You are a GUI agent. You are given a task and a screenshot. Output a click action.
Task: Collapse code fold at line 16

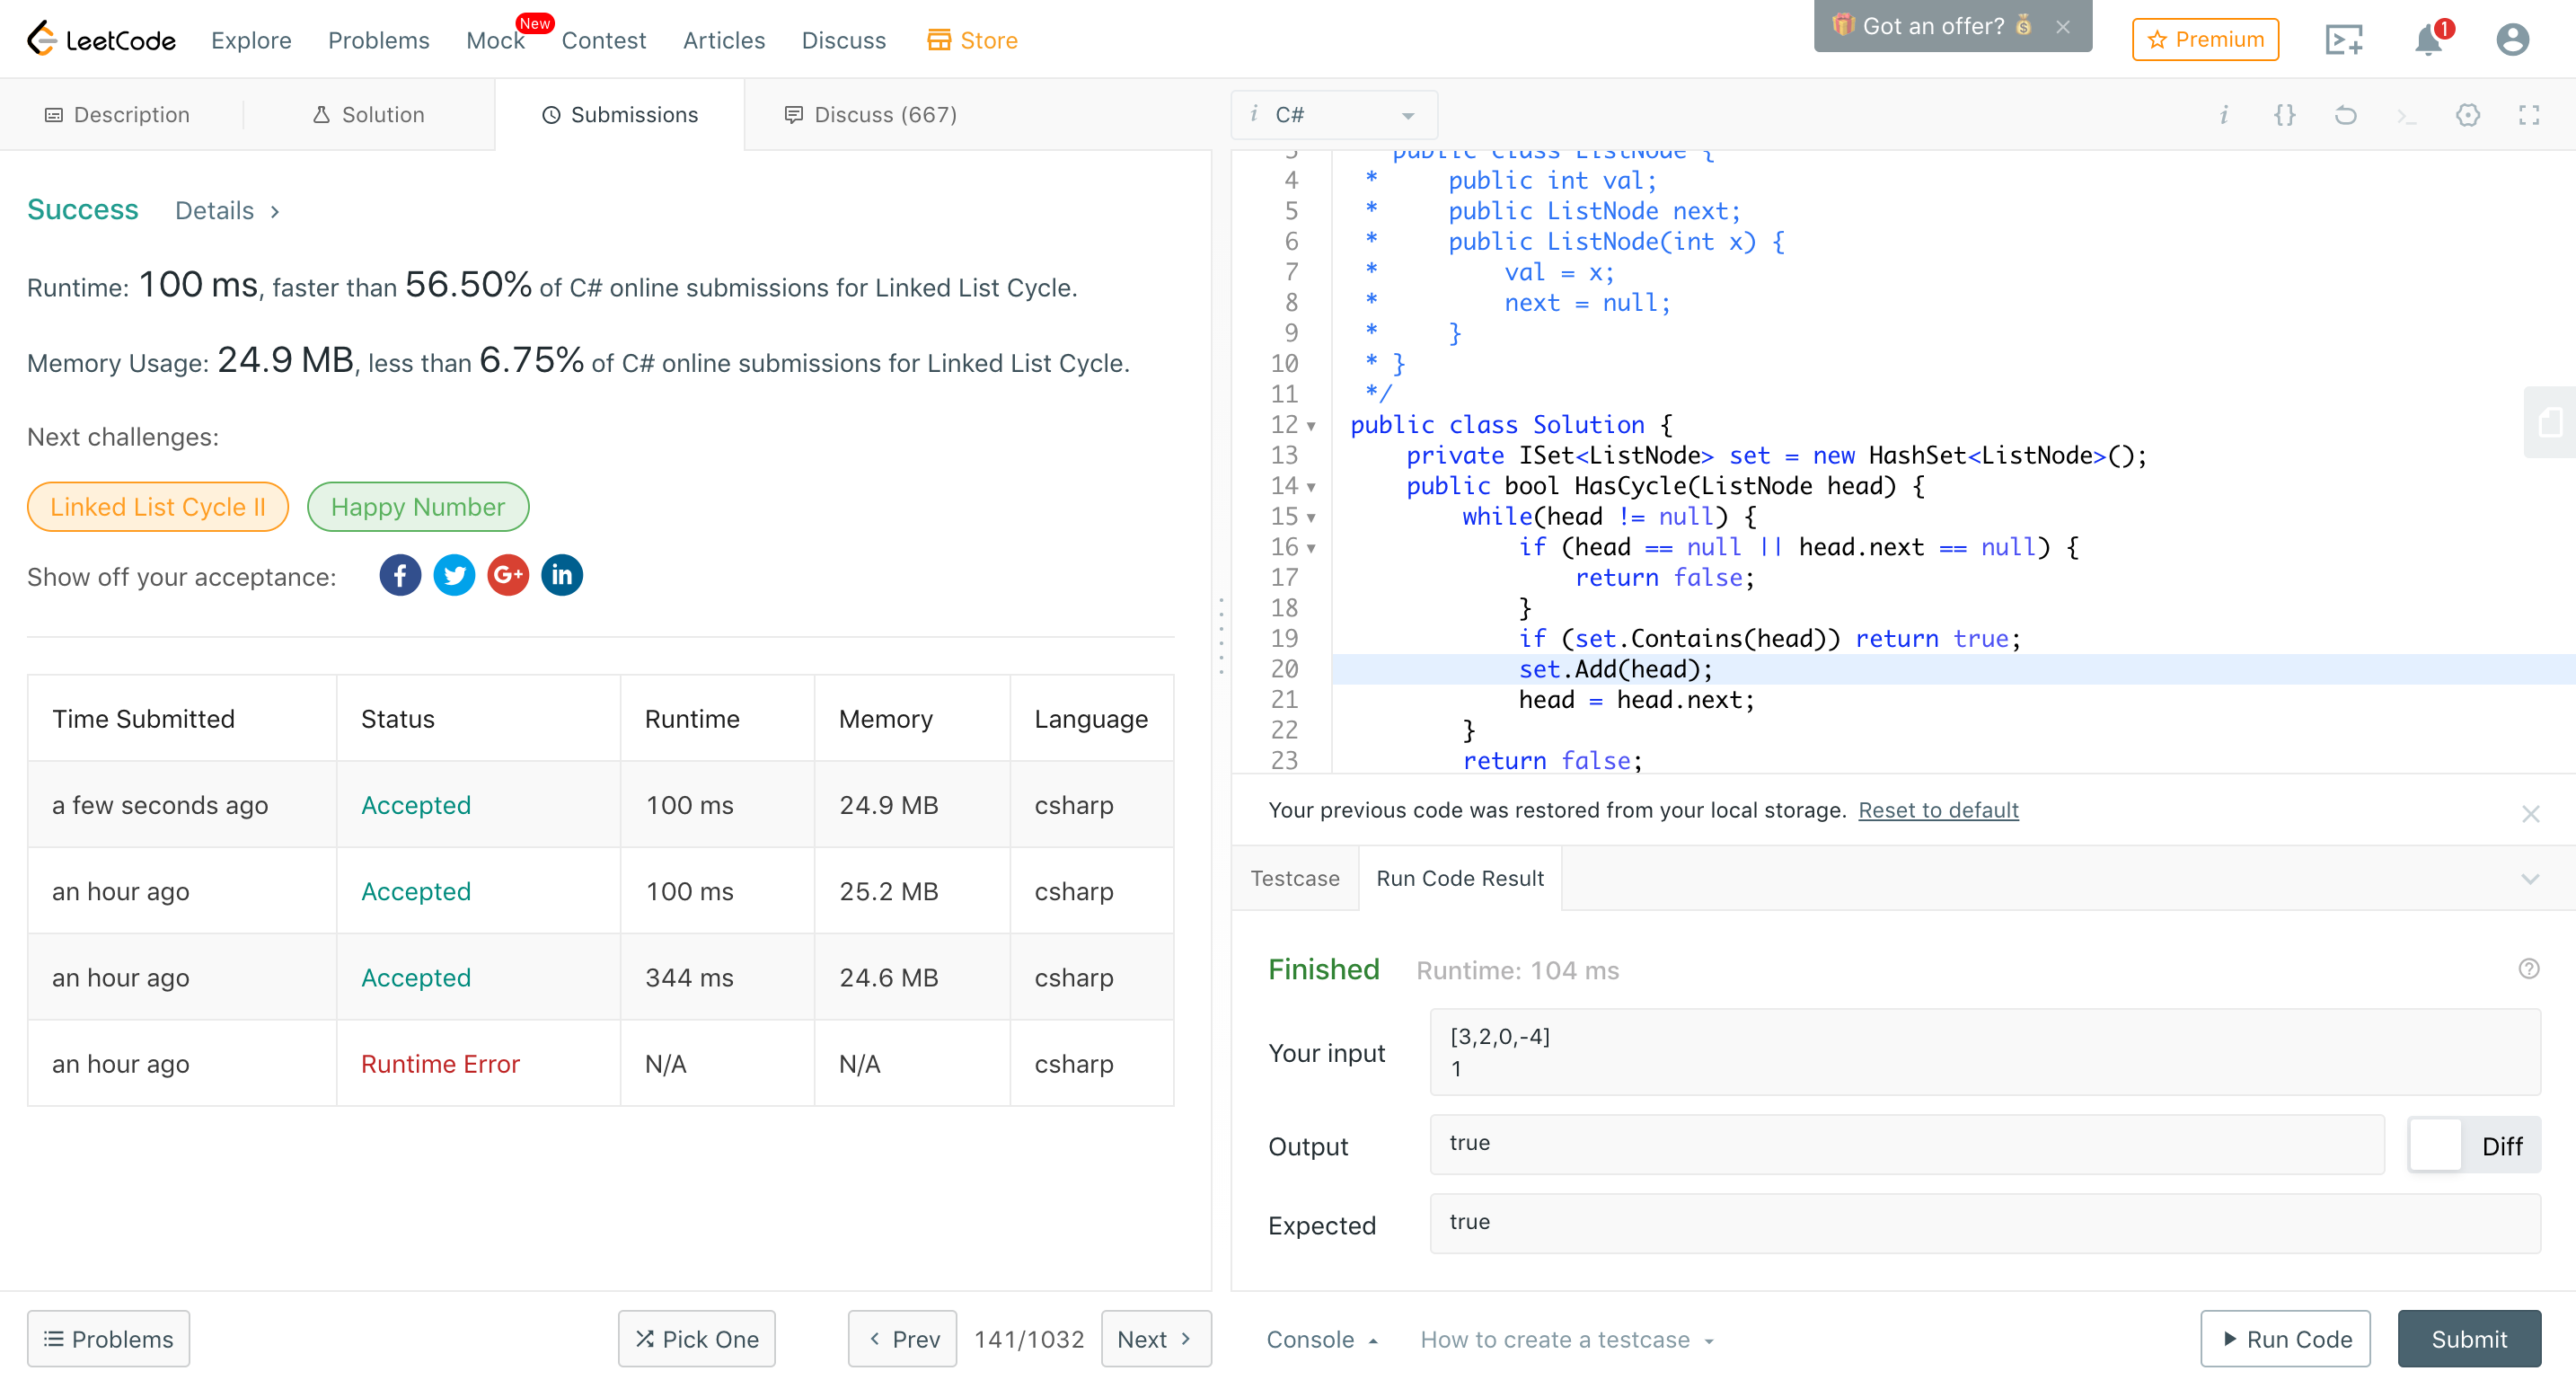coord(1310,548)
